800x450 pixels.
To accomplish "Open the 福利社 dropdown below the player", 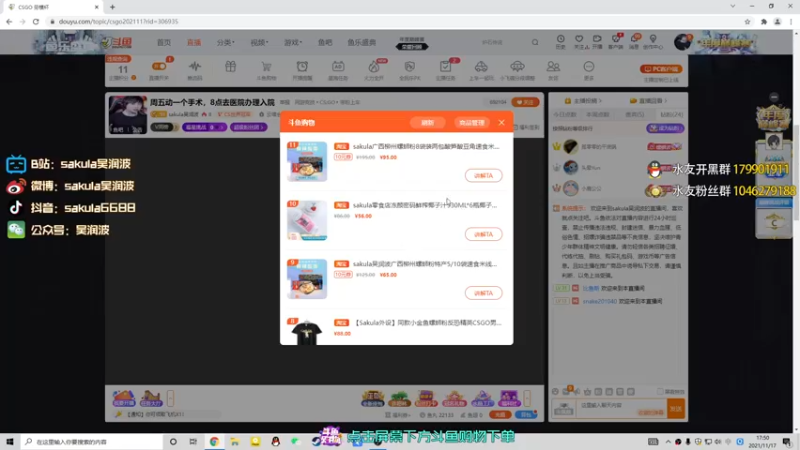I will tap(397, 415).
